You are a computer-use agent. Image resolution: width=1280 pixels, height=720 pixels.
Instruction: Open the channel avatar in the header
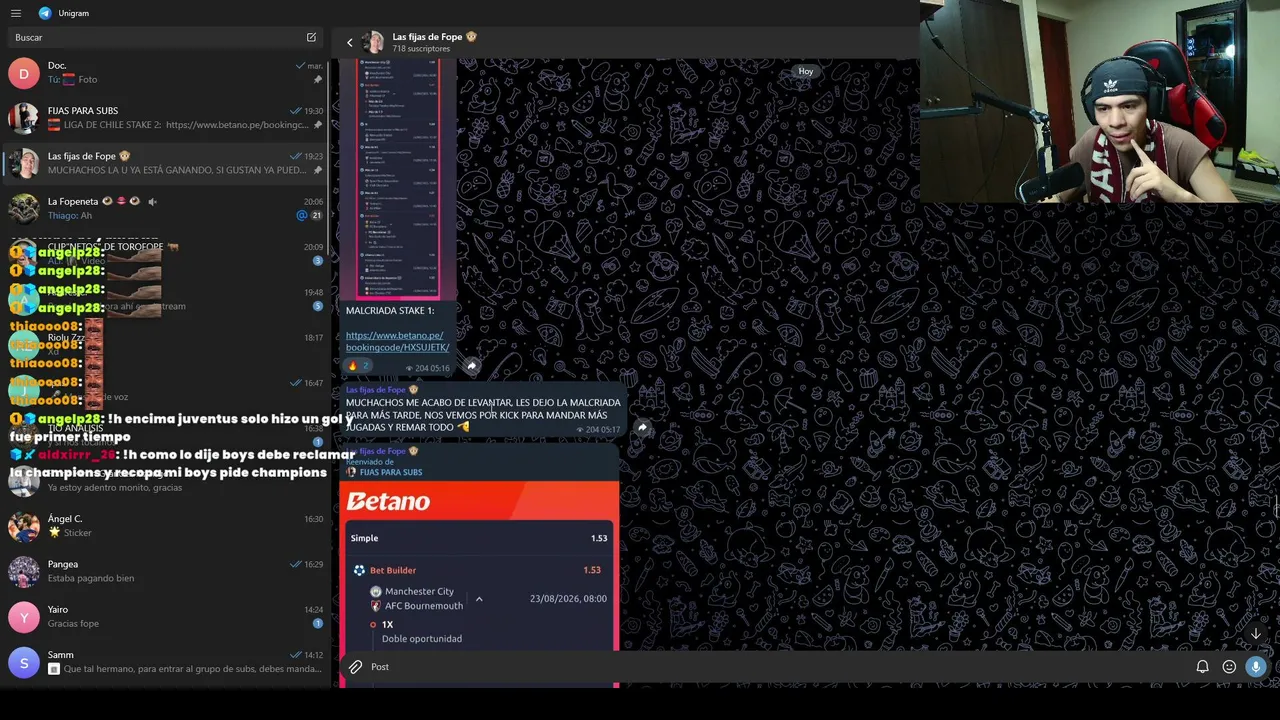tap(374, 42)
